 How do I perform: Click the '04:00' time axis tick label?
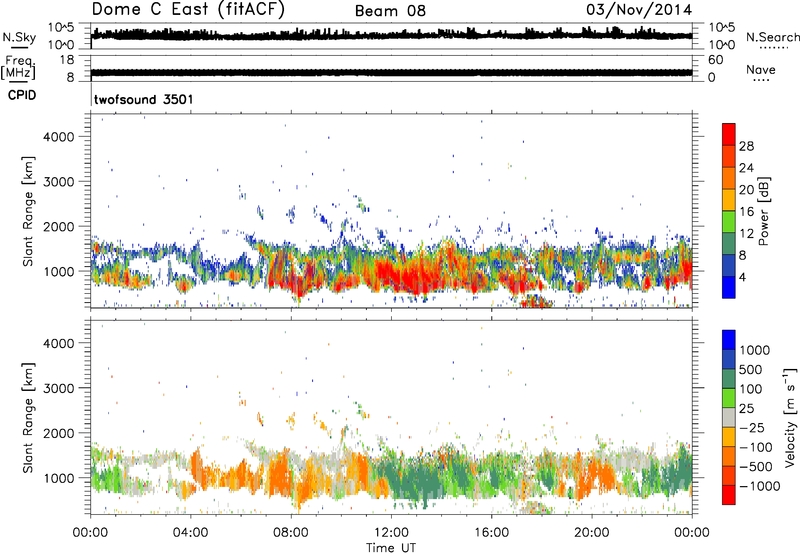[x=190, y=533]
